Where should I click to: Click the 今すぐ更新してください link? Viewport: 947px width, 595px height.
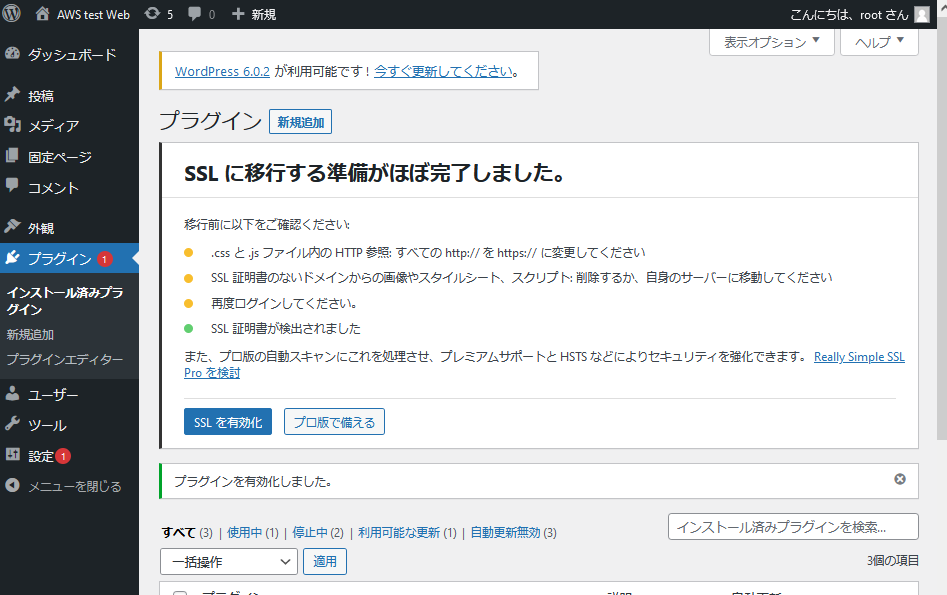(444, 71)
